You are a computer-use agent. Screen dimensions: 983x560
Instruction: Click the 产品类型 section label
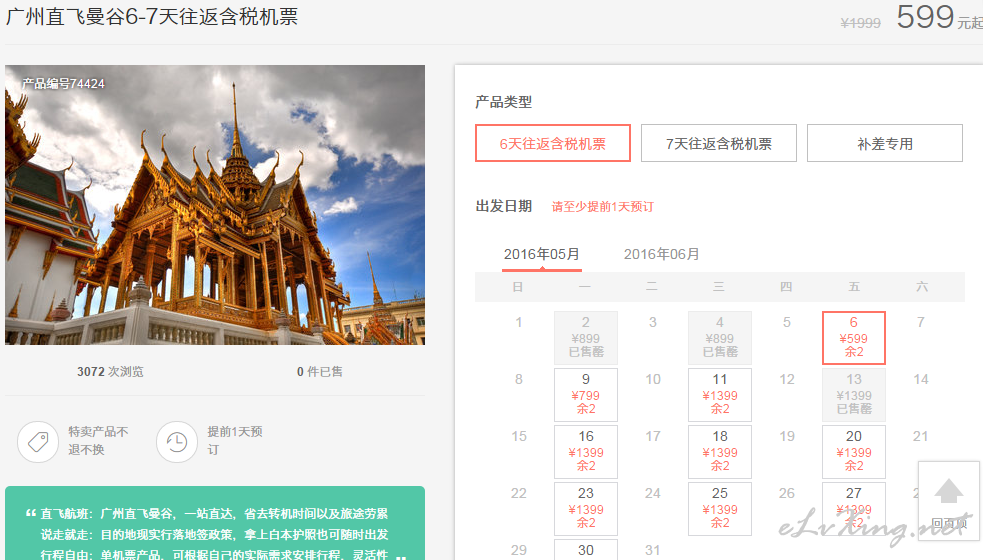pyautogui.click(x=503, y=102)
